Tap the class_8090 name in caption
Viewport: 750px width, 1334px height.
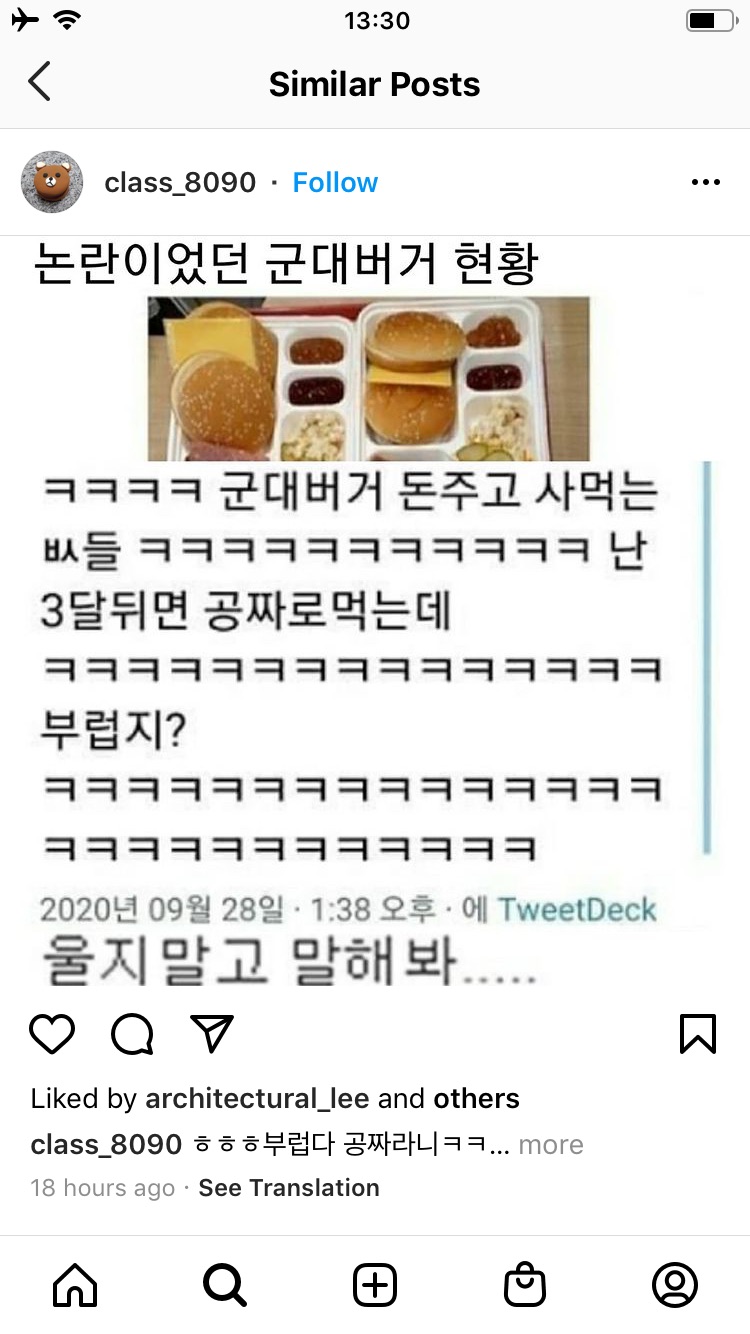[106, 1144]
